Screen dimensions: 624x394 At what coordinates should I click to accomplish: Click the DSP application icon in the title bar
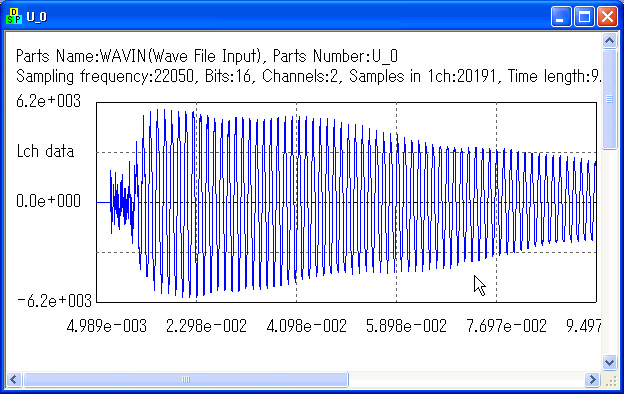[14, 16]
